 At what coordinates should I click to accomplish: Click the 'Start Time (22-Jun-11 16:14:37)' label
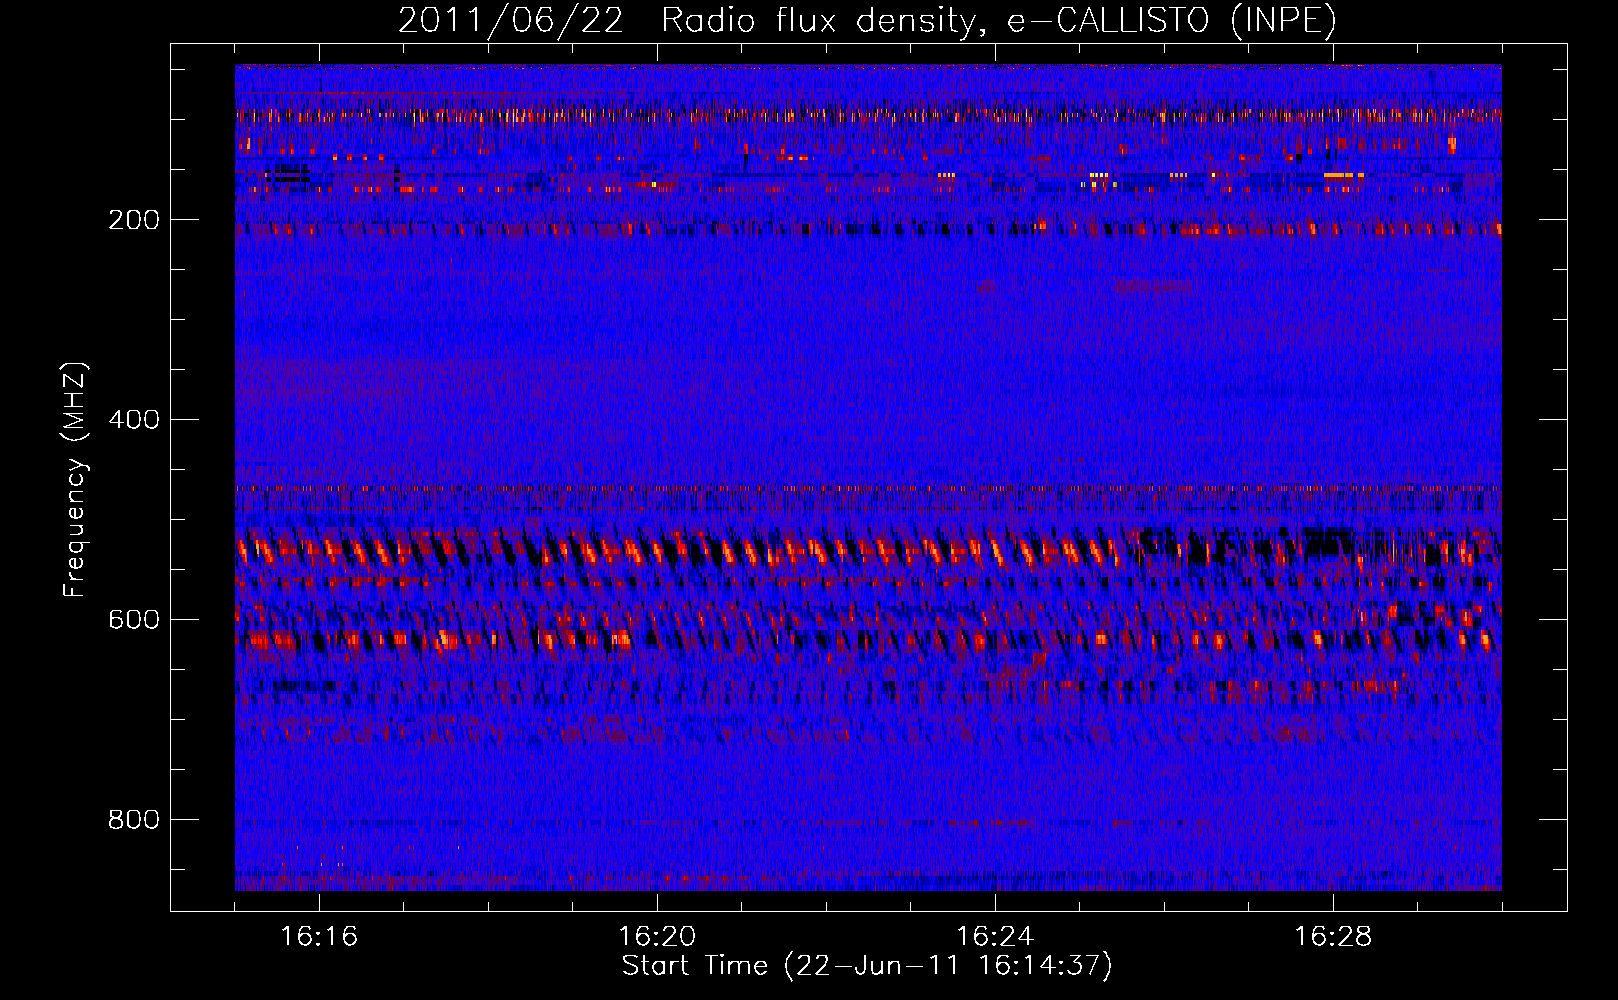[867, 966]
